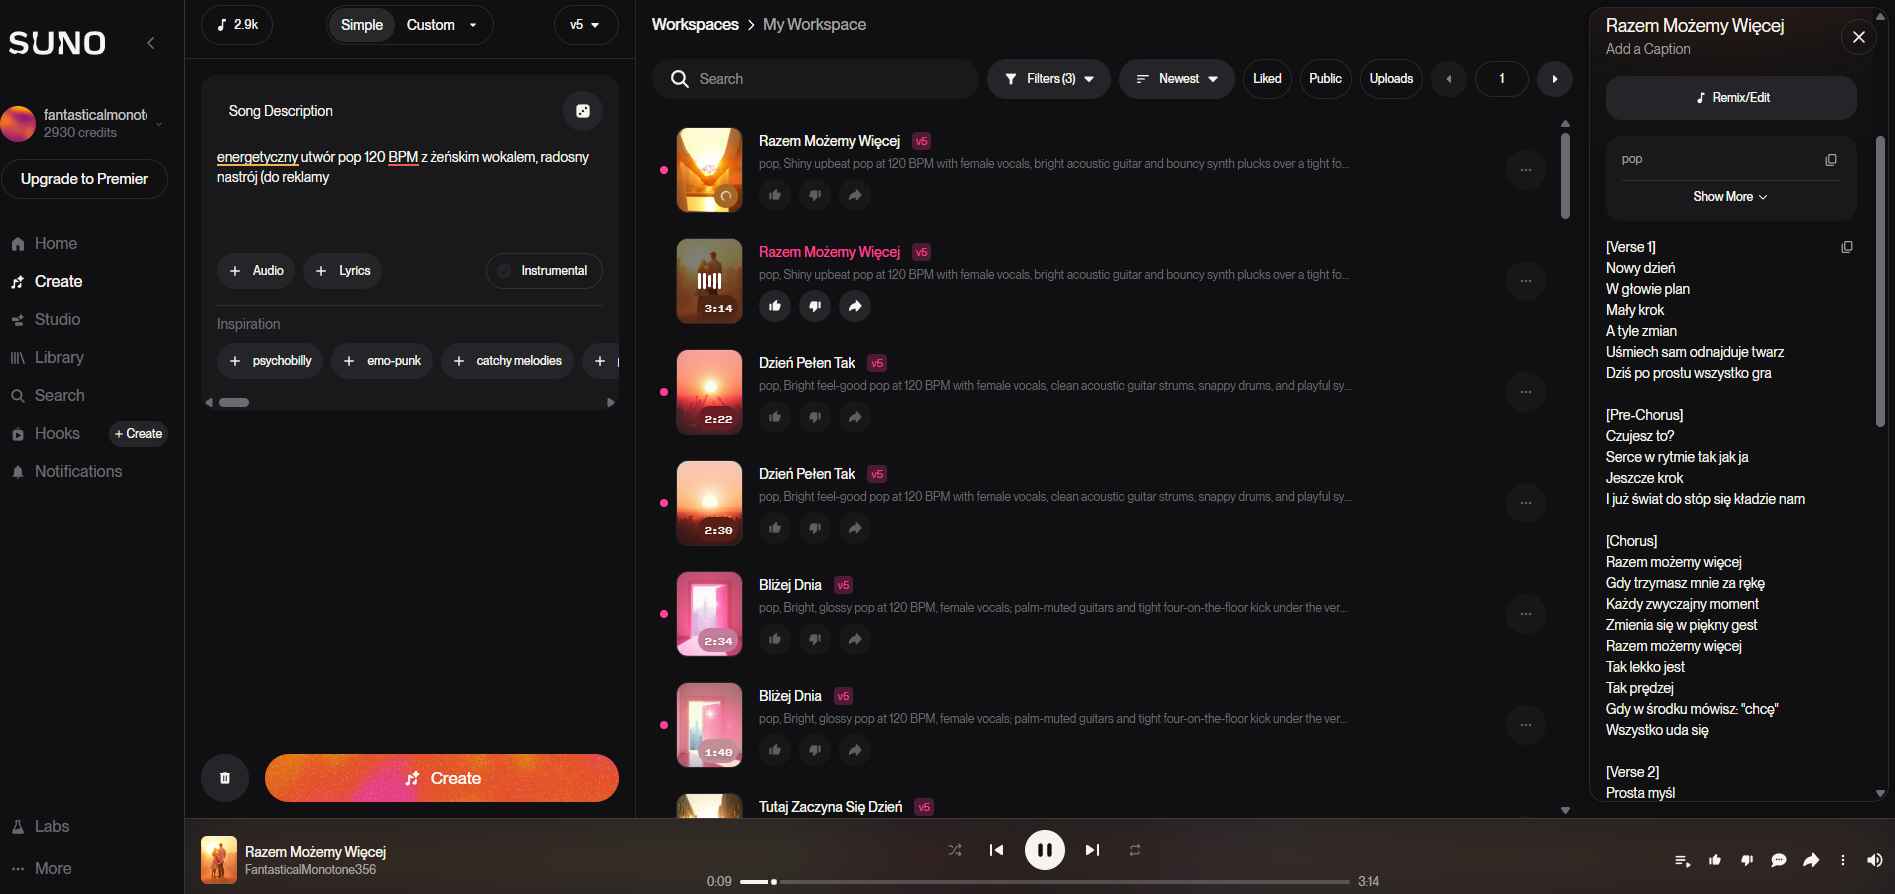Toggle the Uploads filter
Image resolution: width=1895 pixels, height=894 pixels.
[1391, 79]
